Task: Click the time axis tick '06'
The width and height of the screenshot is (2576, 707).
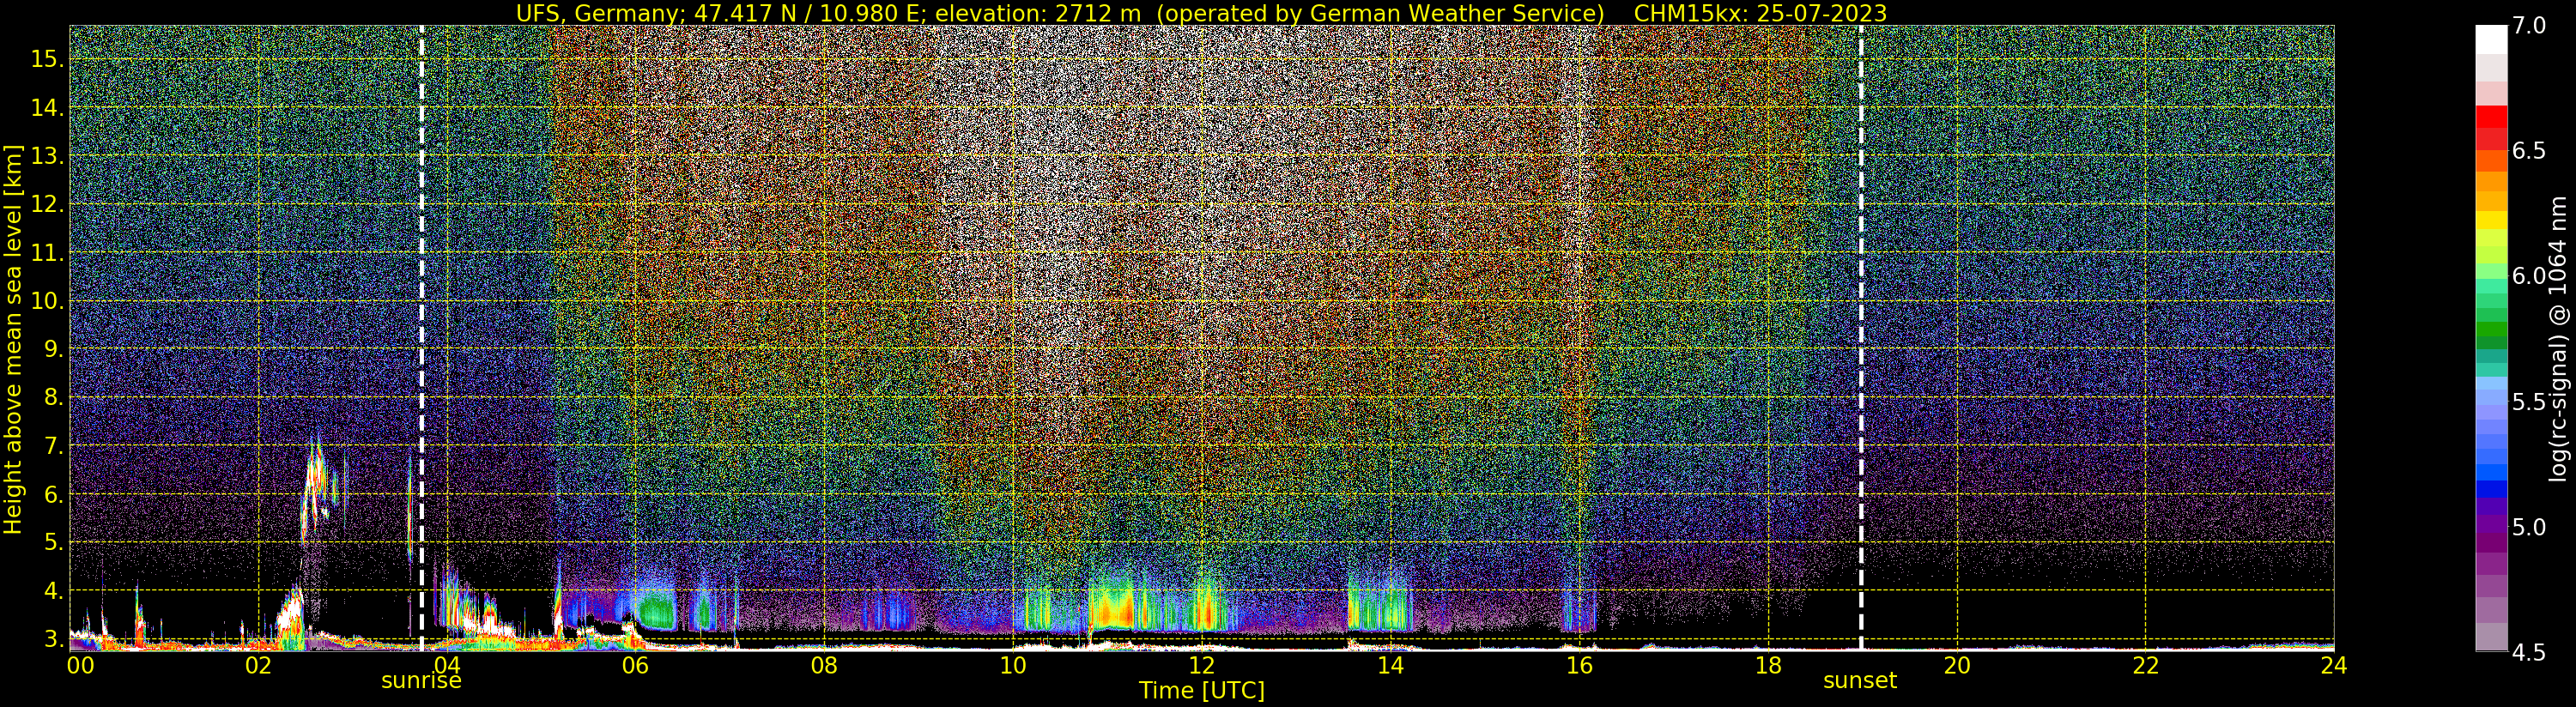Action: coord(635,665)
